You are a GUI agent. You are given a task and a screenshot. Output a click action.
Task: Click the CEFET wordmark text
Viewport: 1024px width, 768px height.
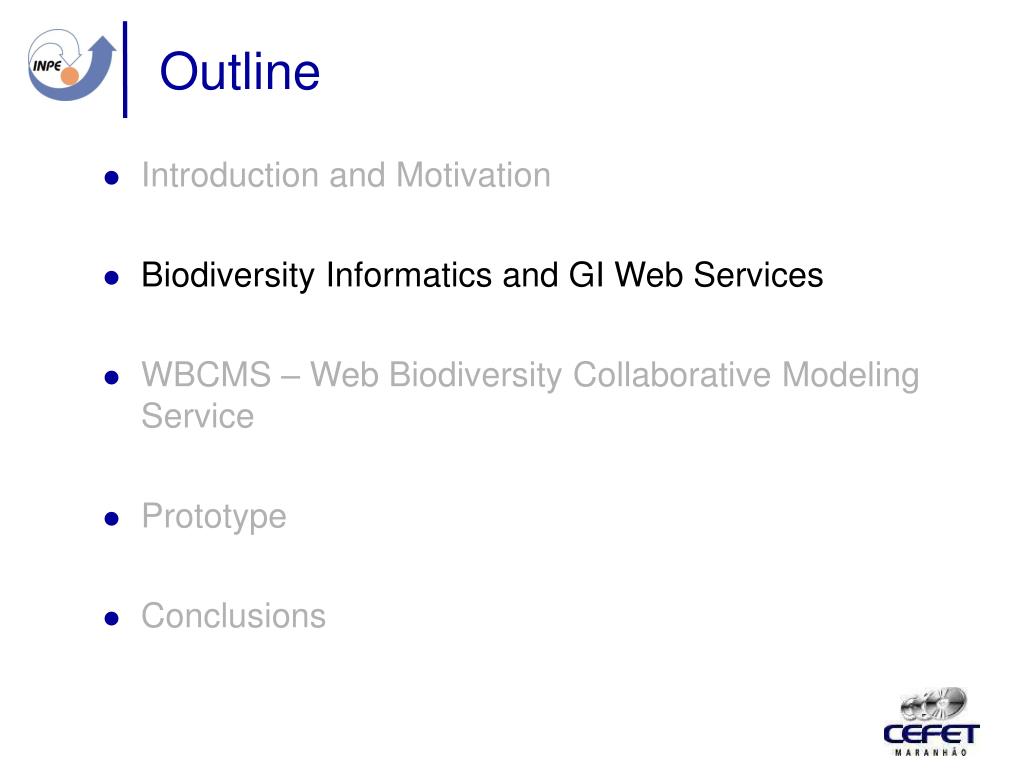click(932, 735)
